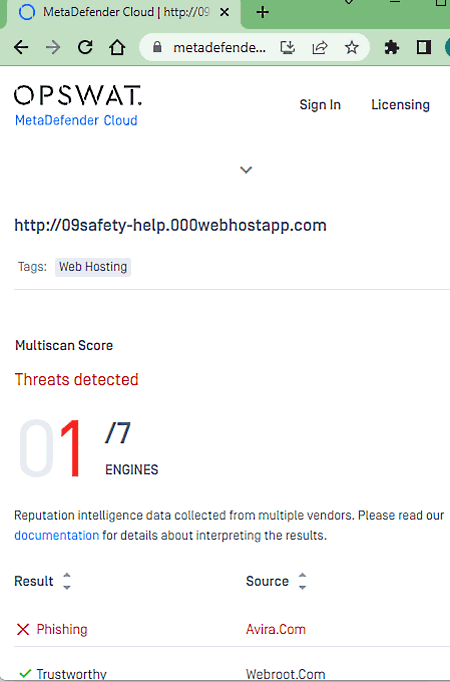Toggle the browser side panel icon
Screen dimensions: 450x682
click(x=423, y=47)
